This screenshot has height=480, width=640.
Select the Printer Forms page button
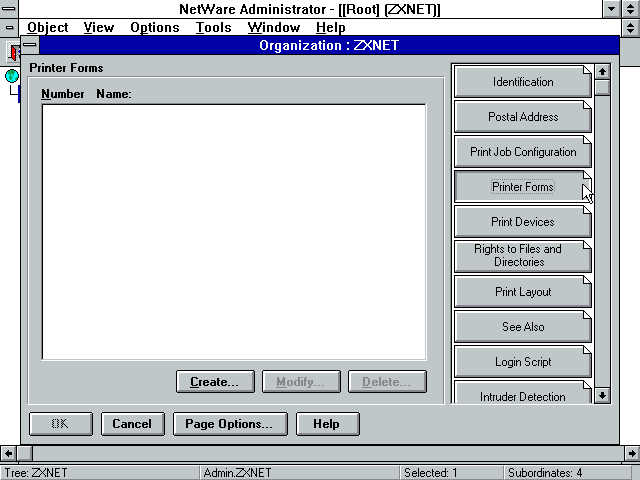coord(522,187)
